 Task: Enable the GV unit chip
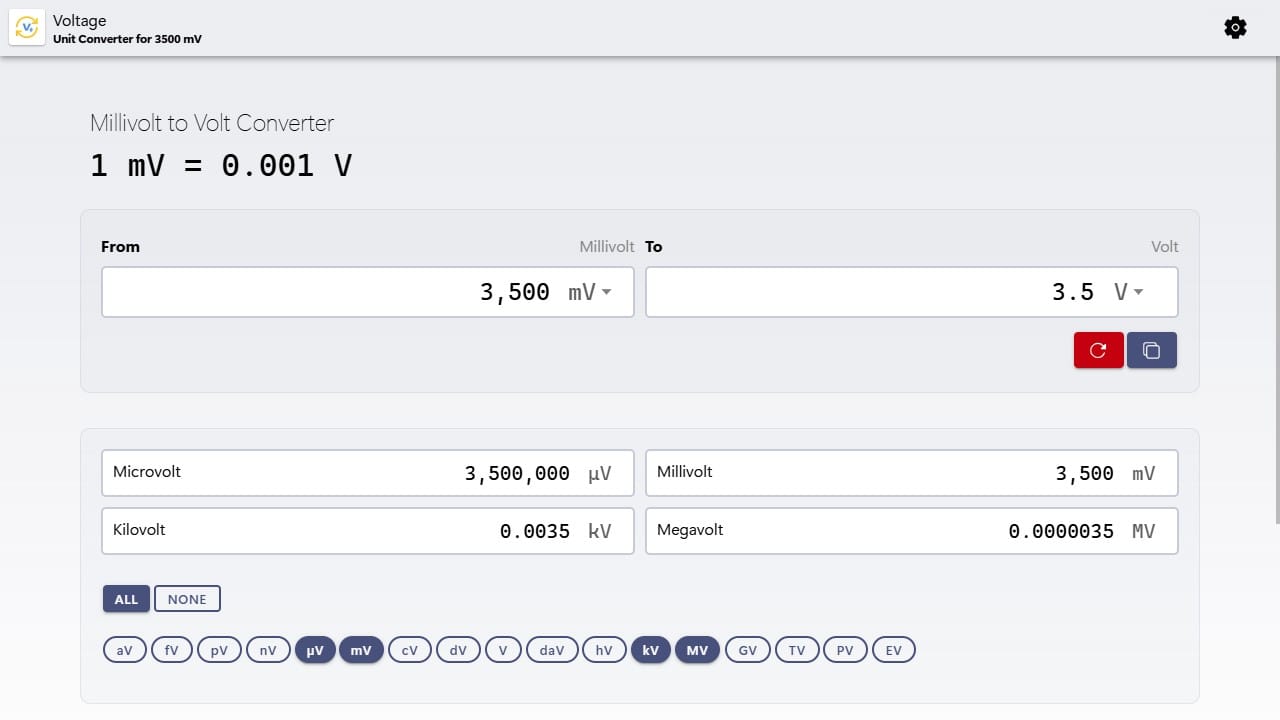click(747, 649)
